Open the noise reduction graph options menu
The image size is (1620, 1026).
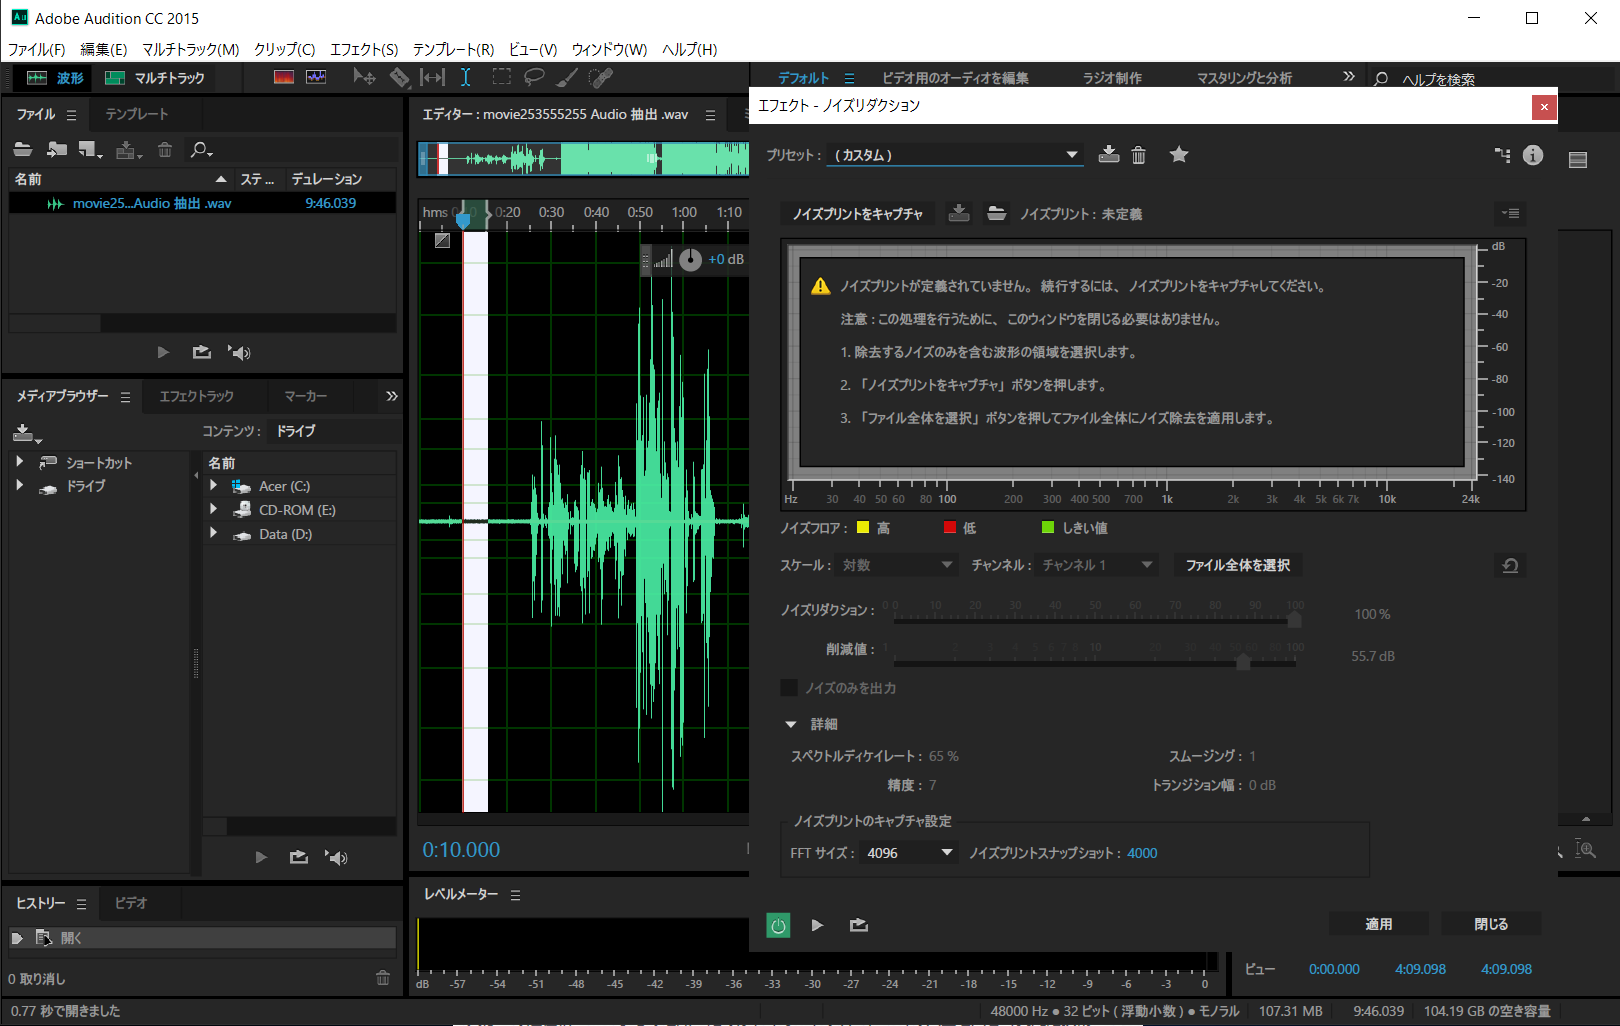(x=1510, y=213)
